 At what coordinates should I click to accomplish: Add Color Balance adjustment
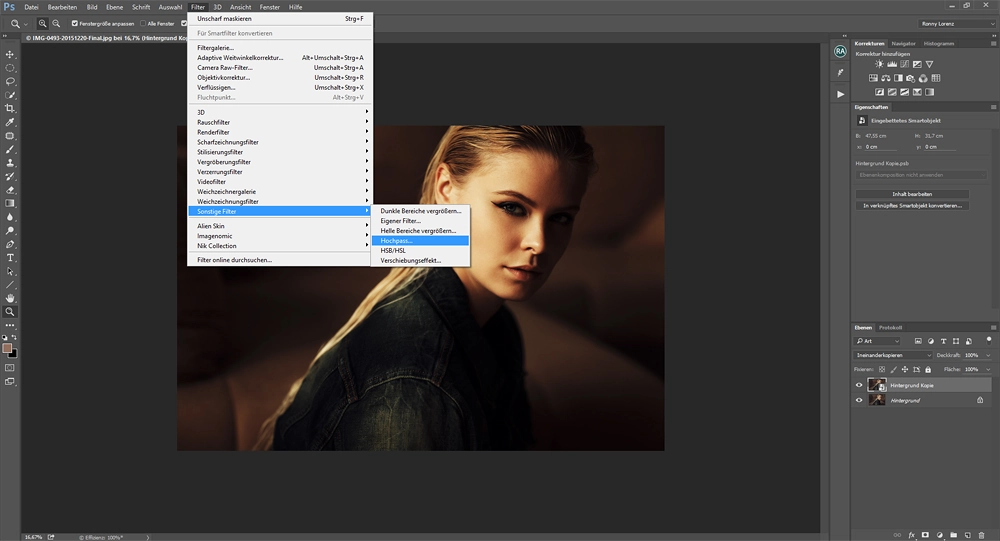pos(886,78)
